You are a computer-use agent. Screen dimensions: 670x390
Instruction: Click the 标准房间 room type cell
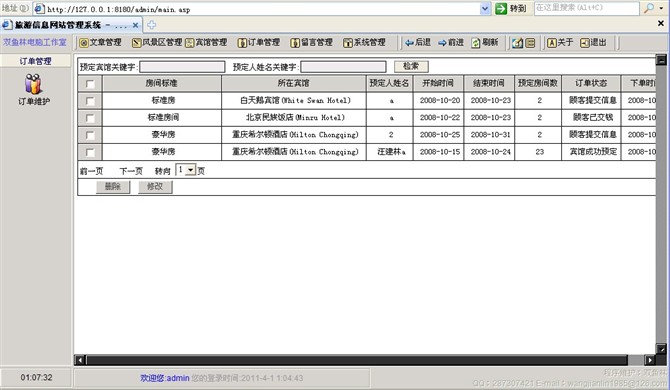tap(163, 117)
